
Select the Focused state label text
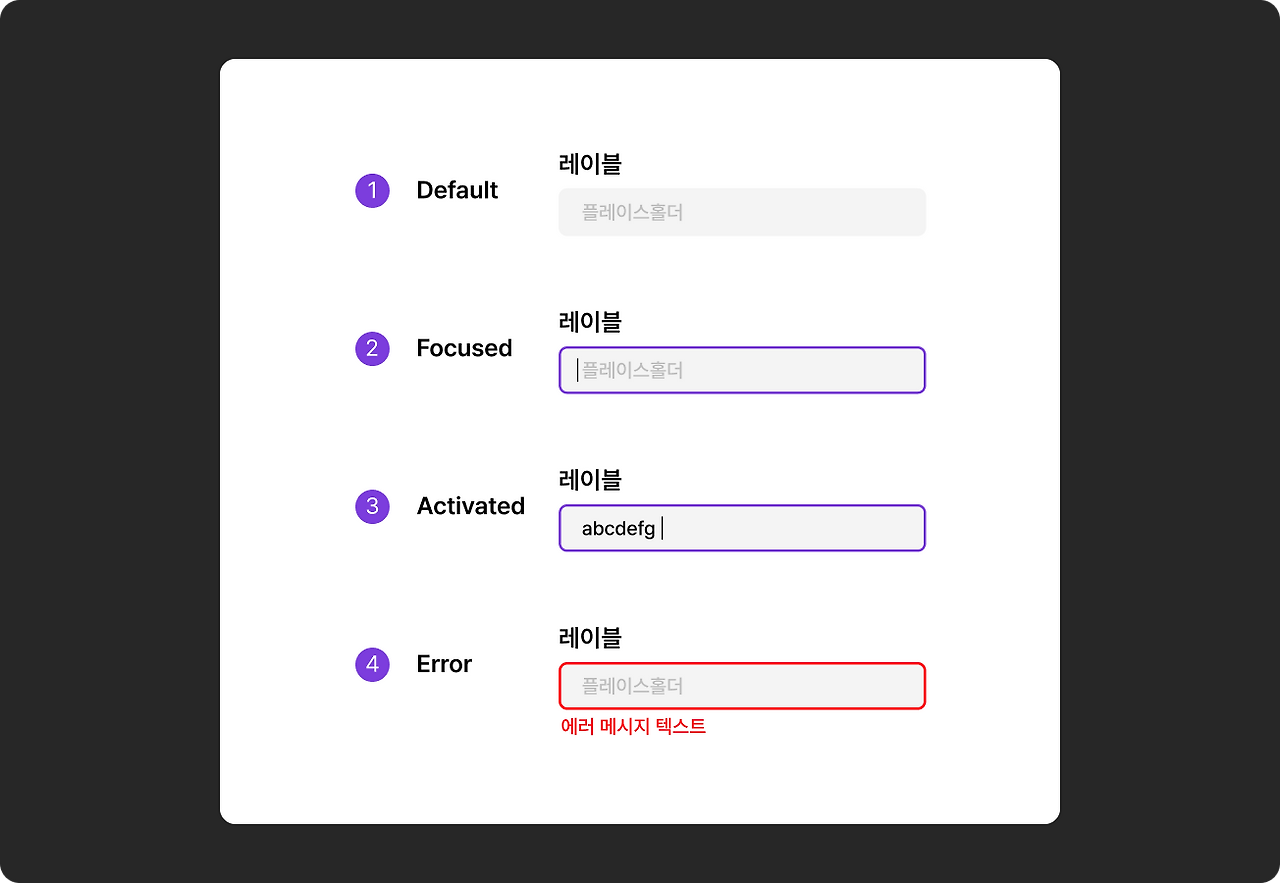click(x=464, y=348)
